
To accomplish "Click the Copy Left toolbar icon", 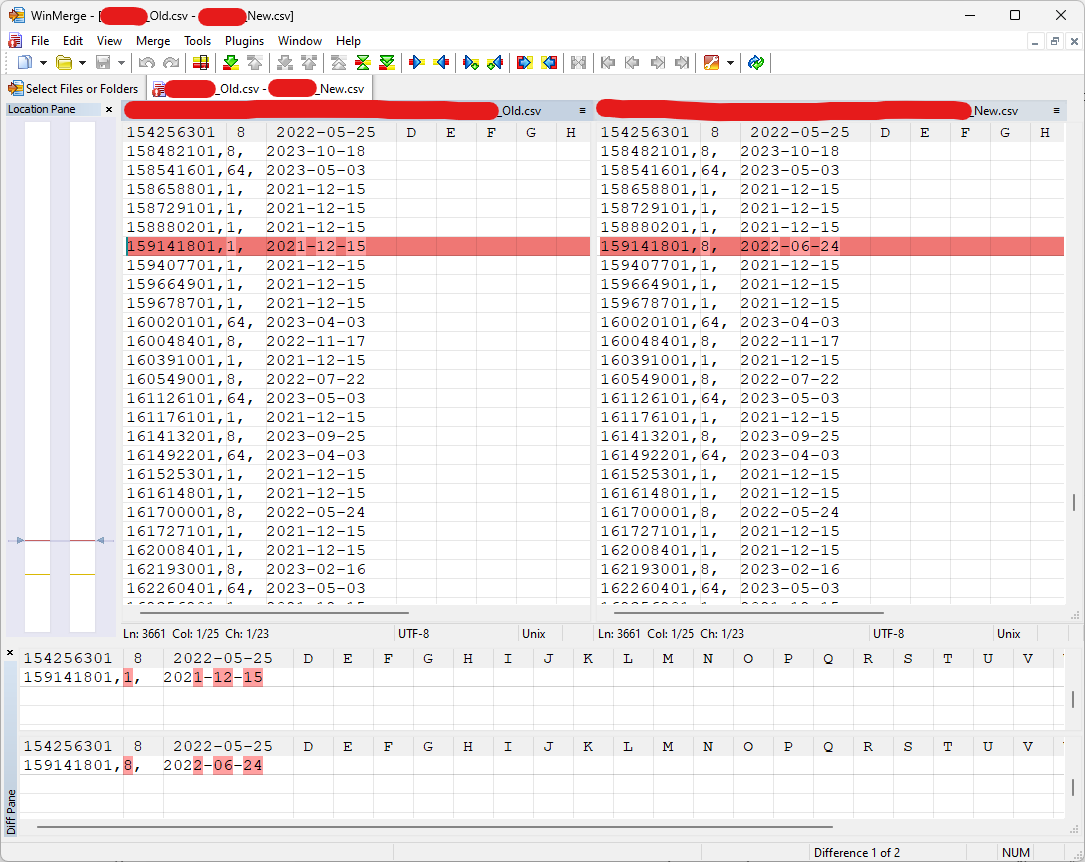I will 441,63.
